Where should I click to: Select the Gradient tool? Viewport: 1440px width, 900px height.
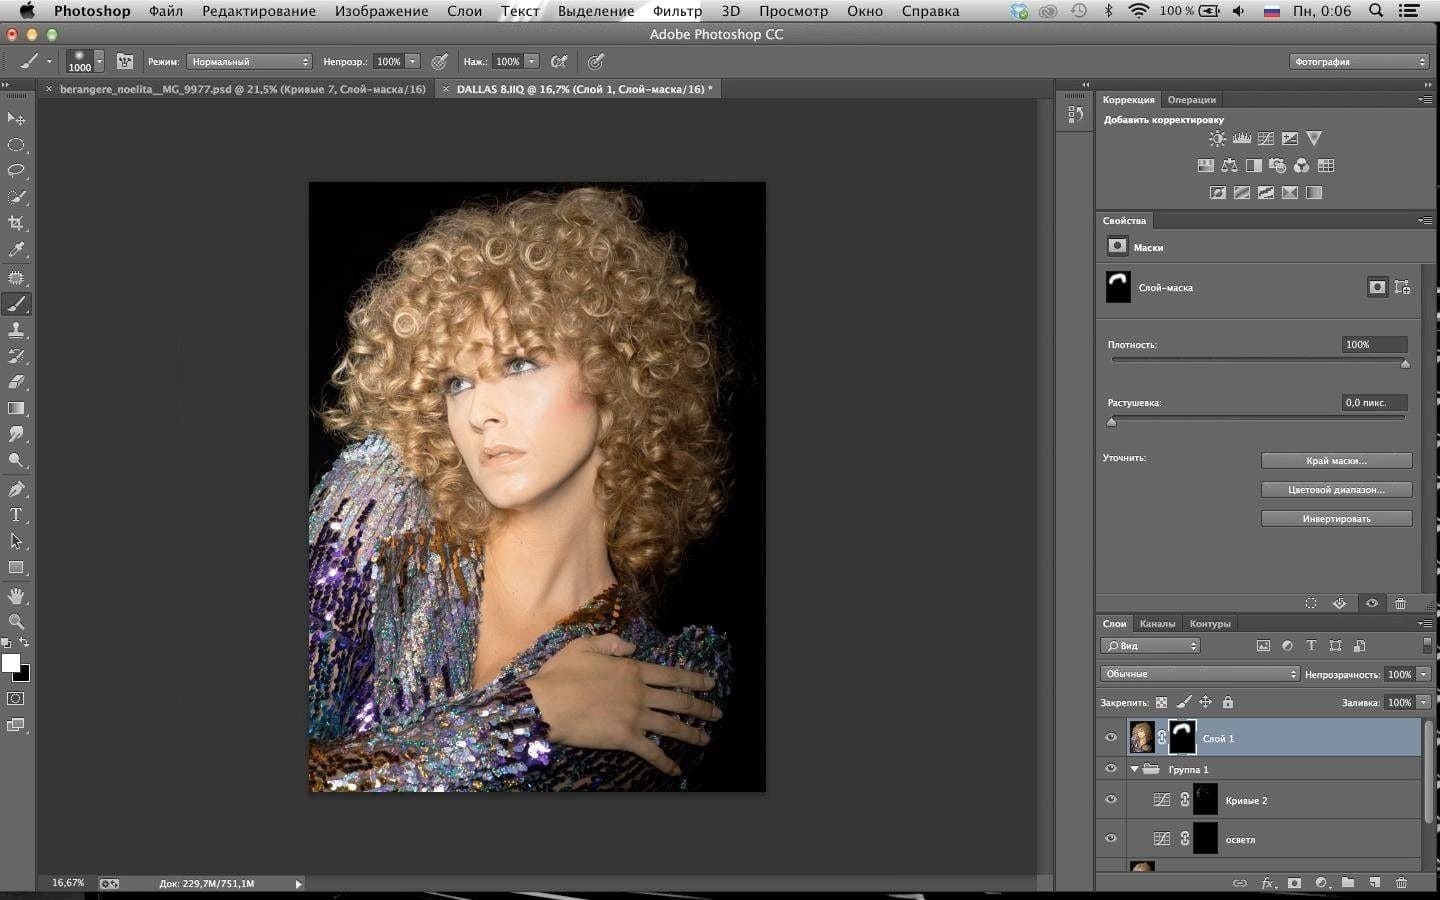click(x=16, y=408)
